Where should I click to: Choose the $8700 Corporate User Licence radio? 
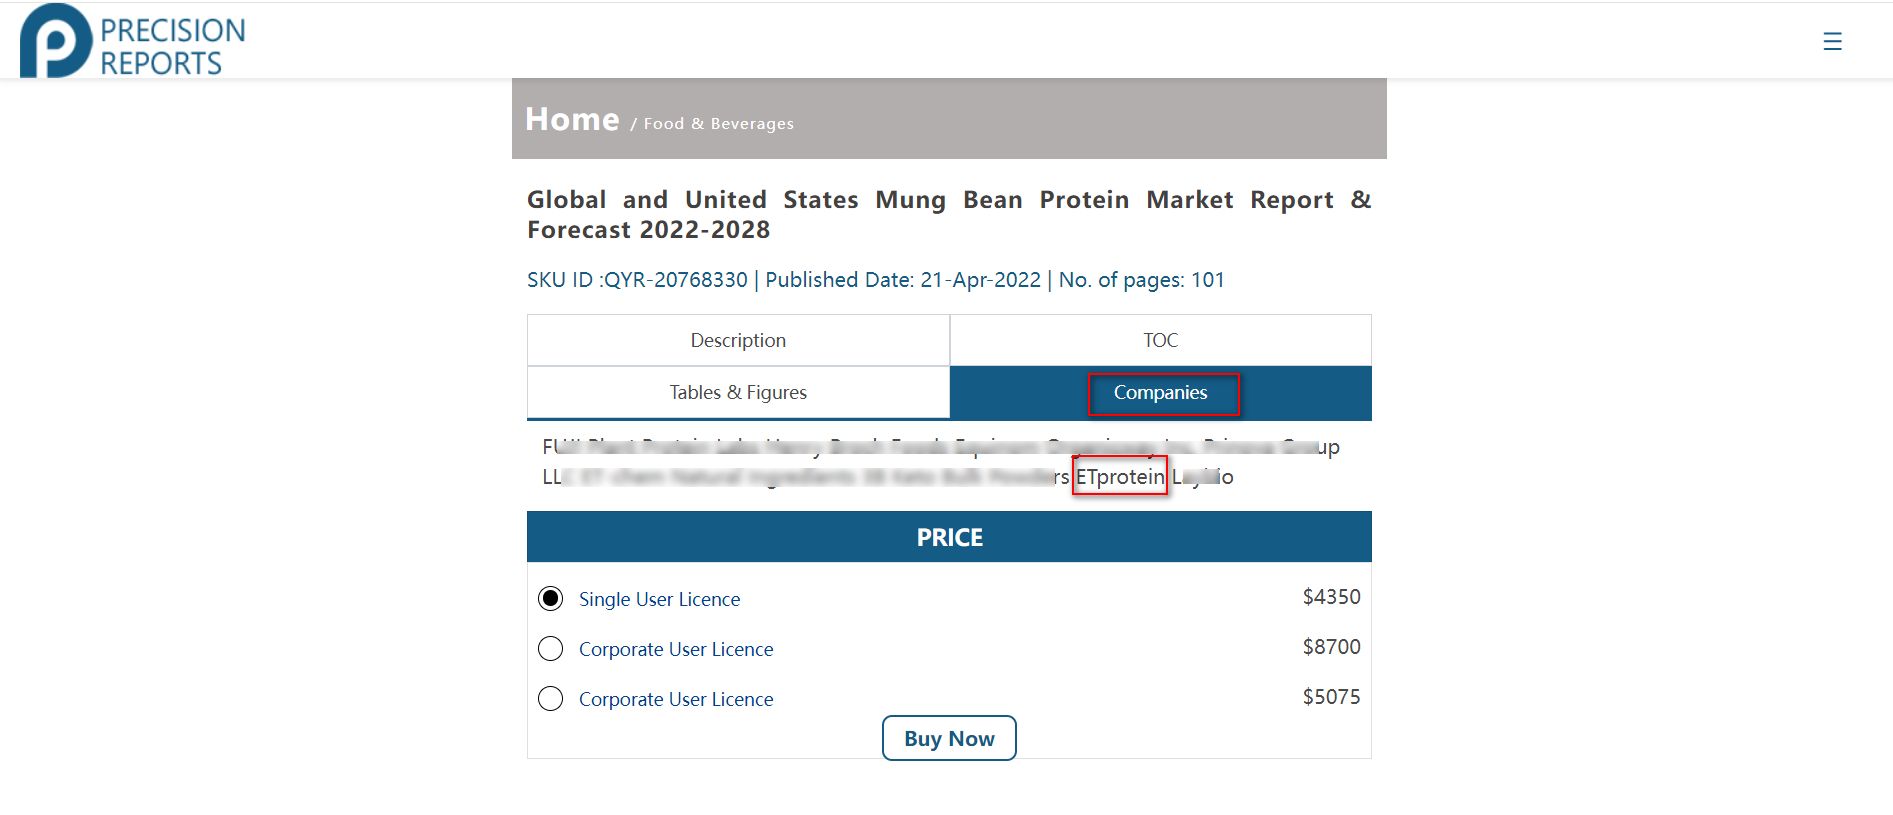(550, 648)
